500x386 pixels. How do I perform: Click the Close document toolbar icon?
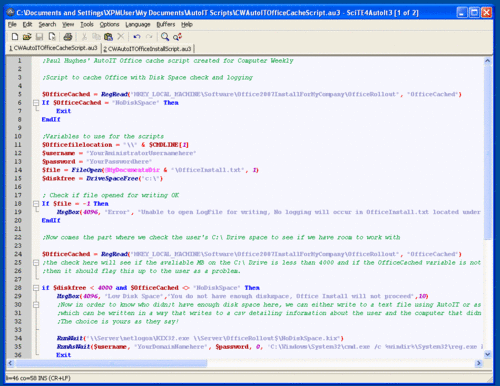(x=52, y=37)
